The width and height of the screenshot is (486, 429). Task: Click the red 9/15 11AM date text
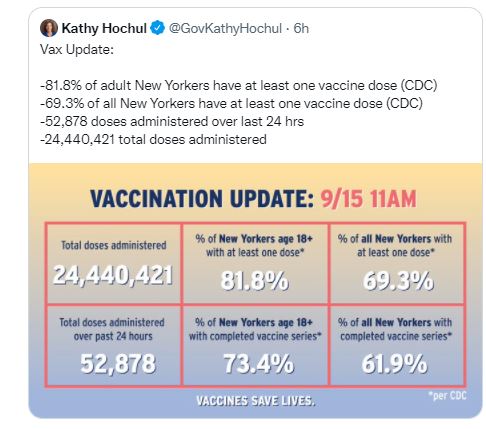pyautogui.click(x=368, y=199)
